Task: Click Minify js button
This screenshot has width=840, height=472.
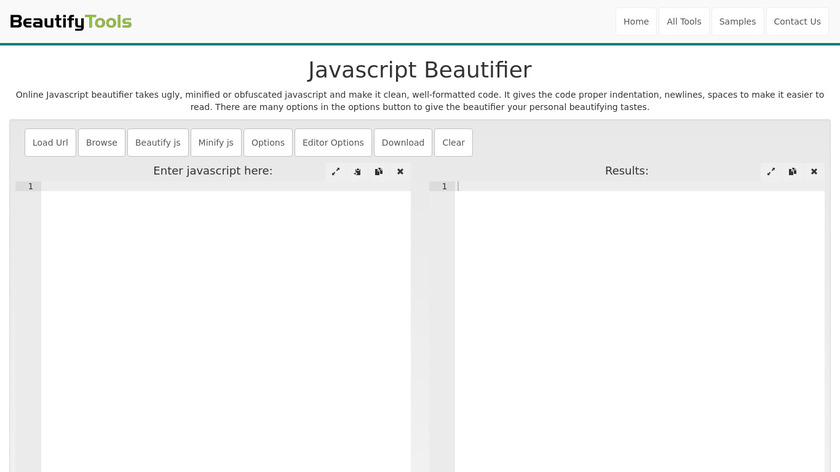Action: click(x=216, y=143)
